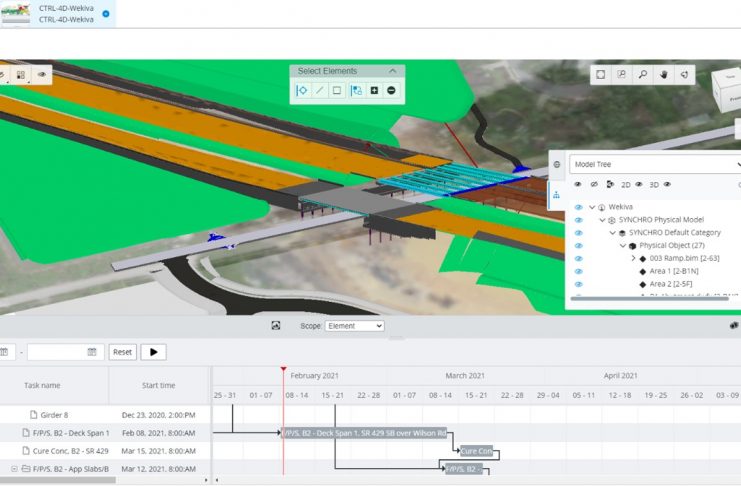The width and height of the screenshot is (741, 486).
Task: Click the add-to-selection plus icon
Action: coord(374,91)
